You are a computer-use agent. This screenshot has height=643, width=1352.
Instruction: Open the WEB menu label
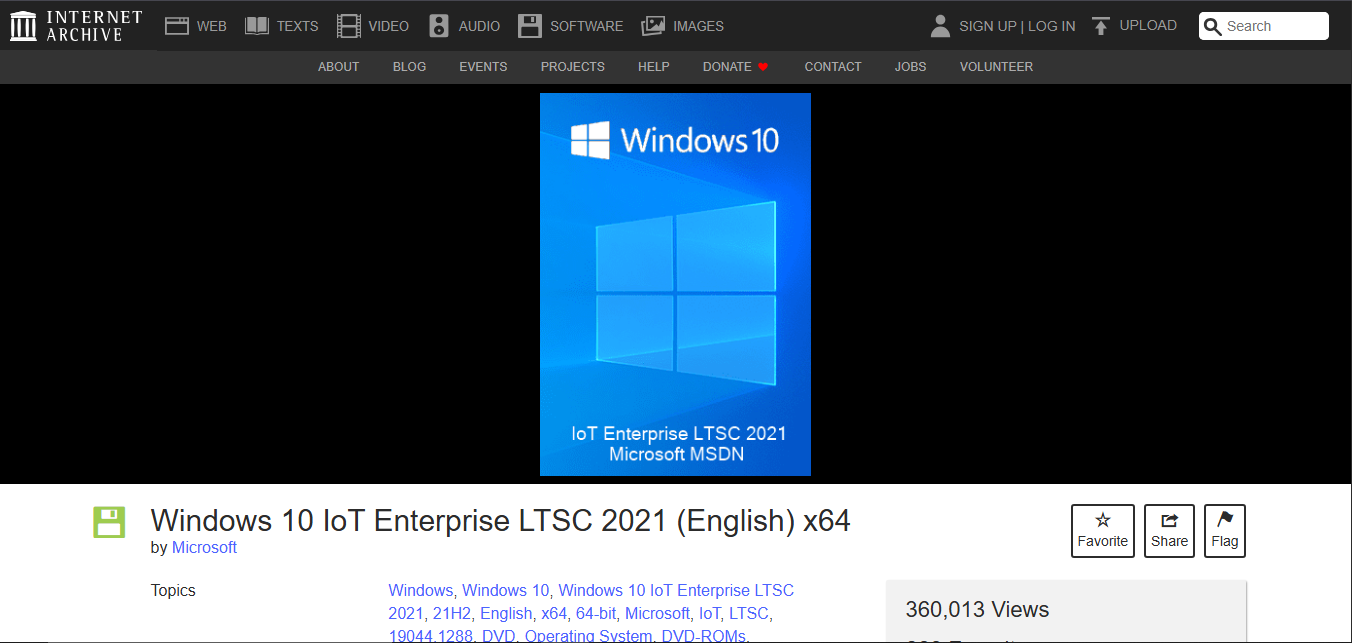click(x=212, y=26)
